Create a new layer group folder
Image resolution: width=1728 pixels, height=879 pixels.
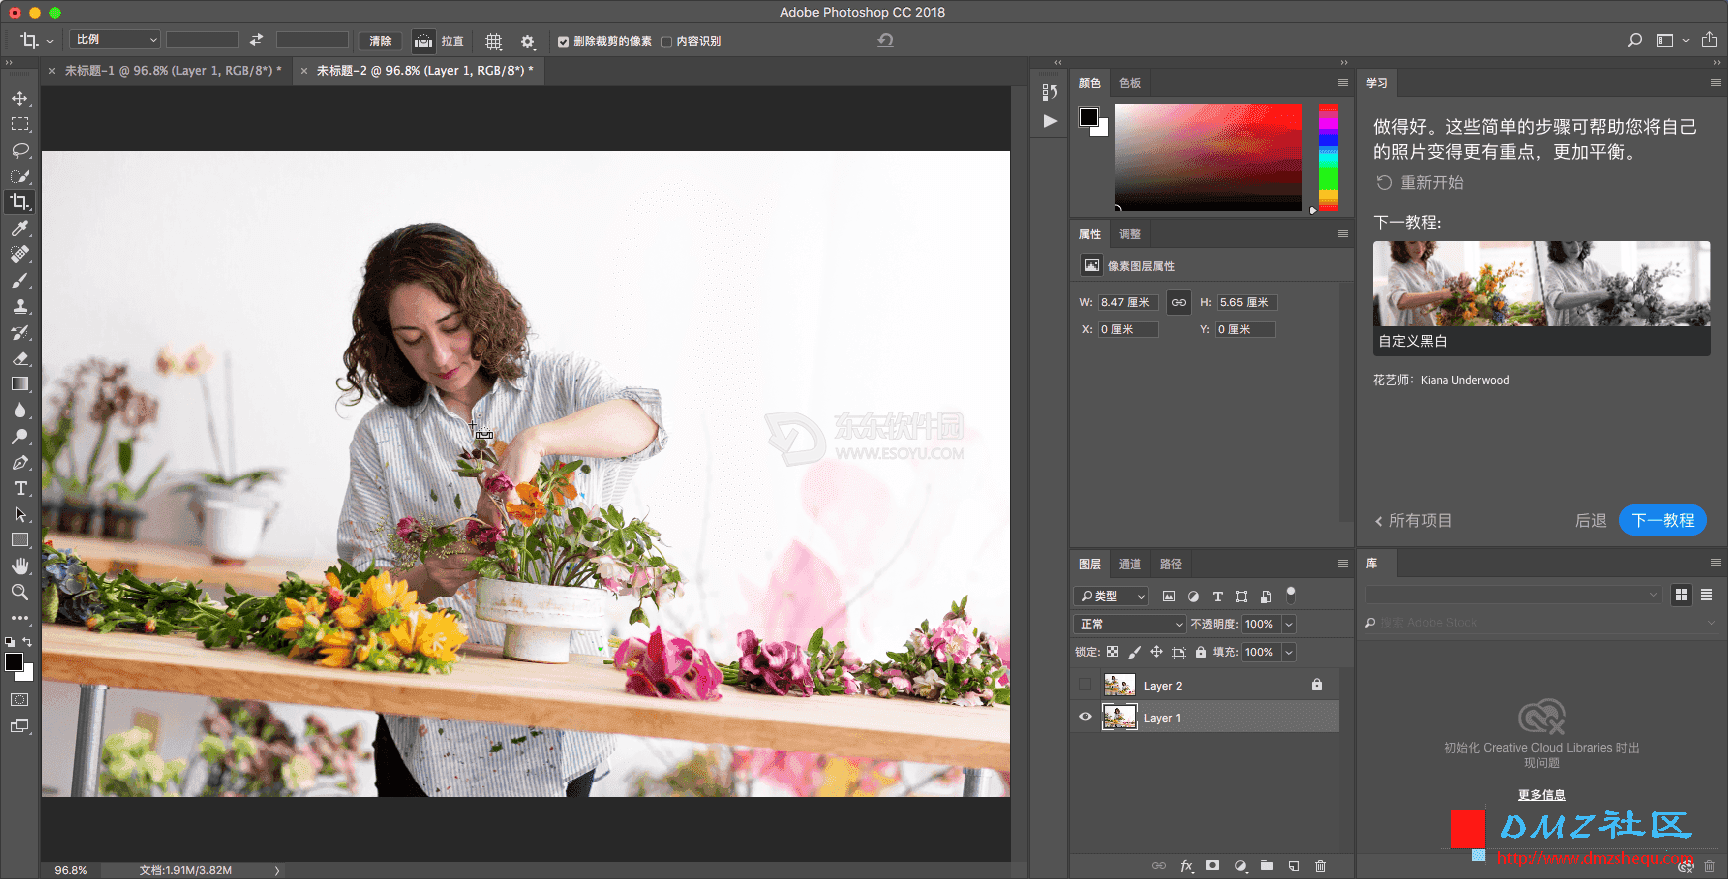1267,865
